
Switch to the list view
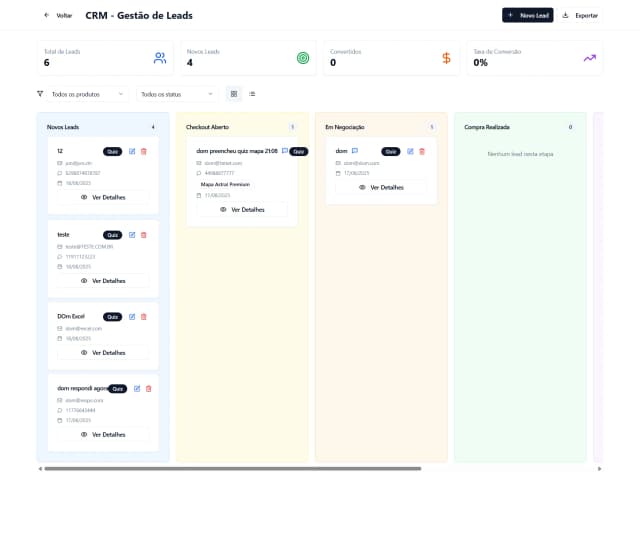pyautogui.click(x=252, y=94)
